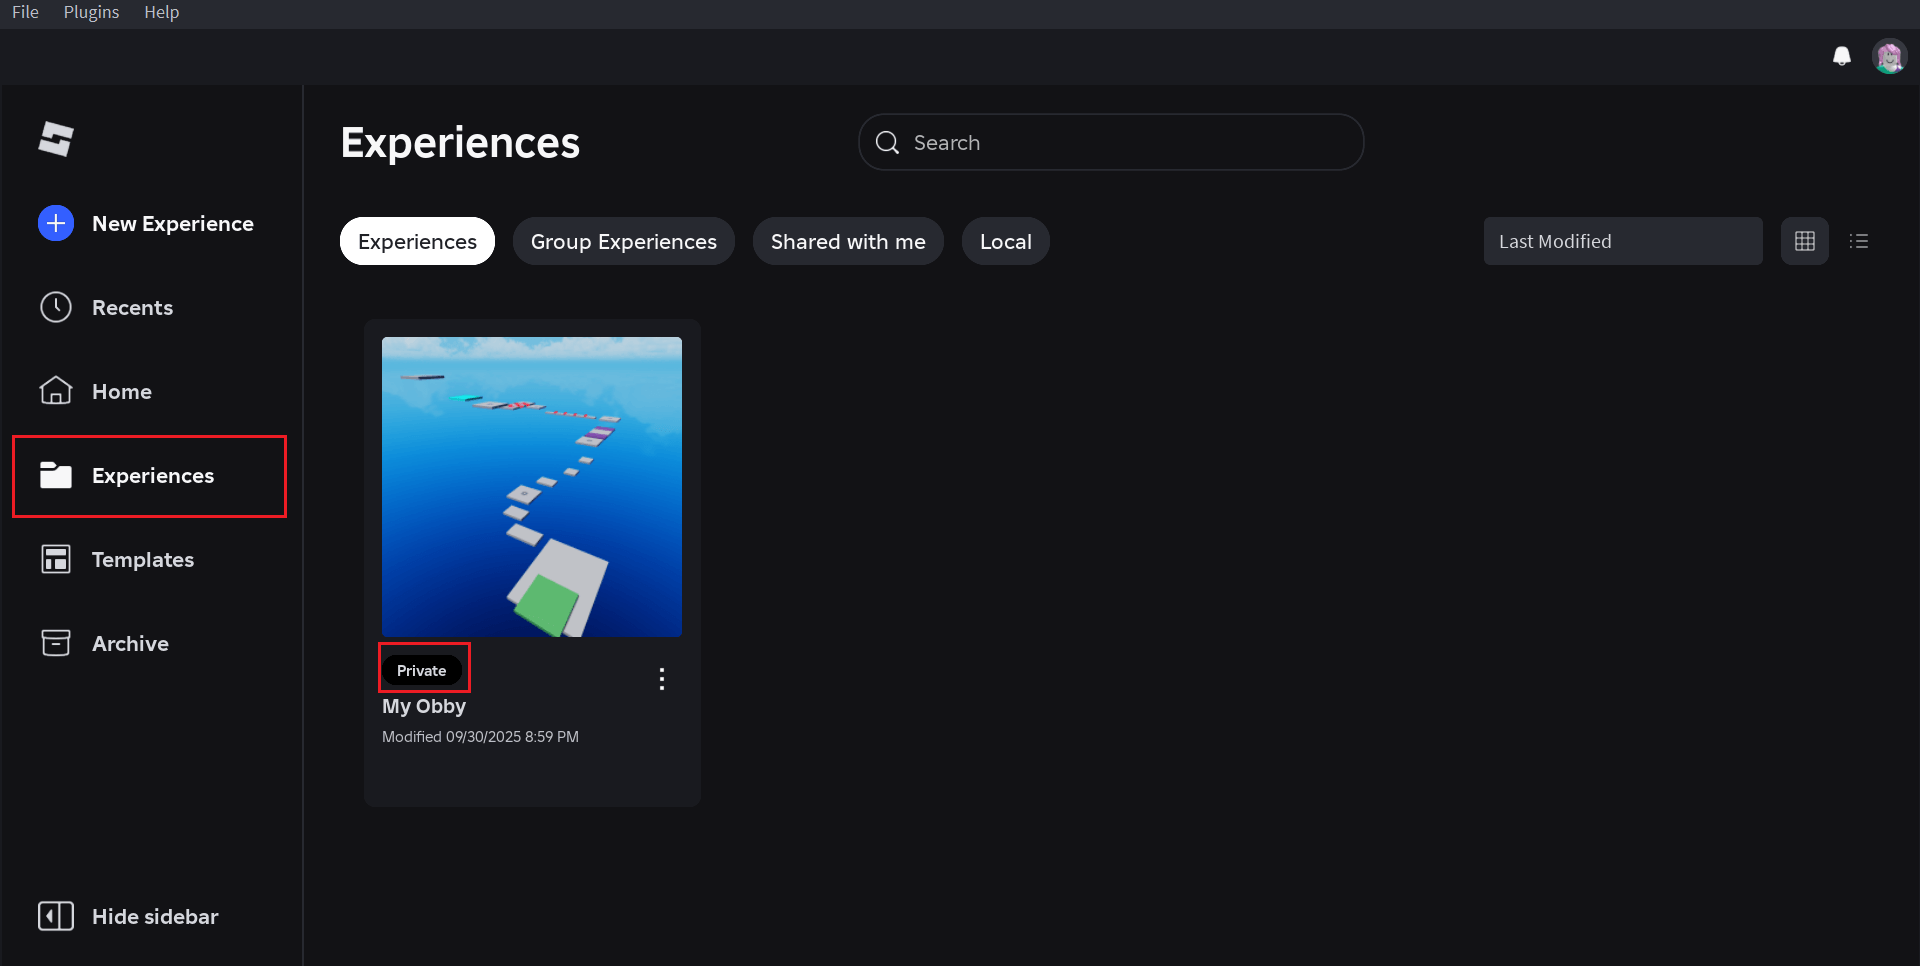Open the My Obby three-dot options menu
The height and width of the screenshot is (966, 1920).
pyautogui.click(x=661, y=679)
